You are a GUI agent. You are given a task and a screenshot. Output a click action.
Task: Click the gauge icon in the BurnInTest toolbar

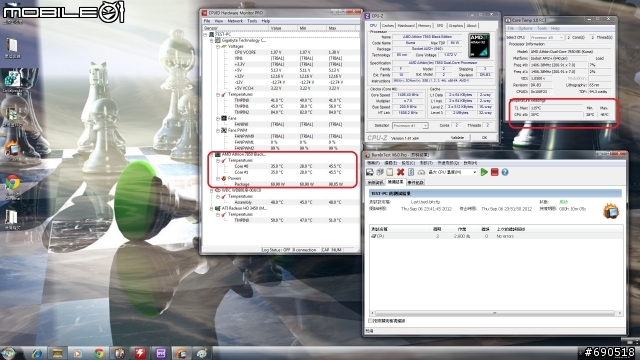point(421,172)
